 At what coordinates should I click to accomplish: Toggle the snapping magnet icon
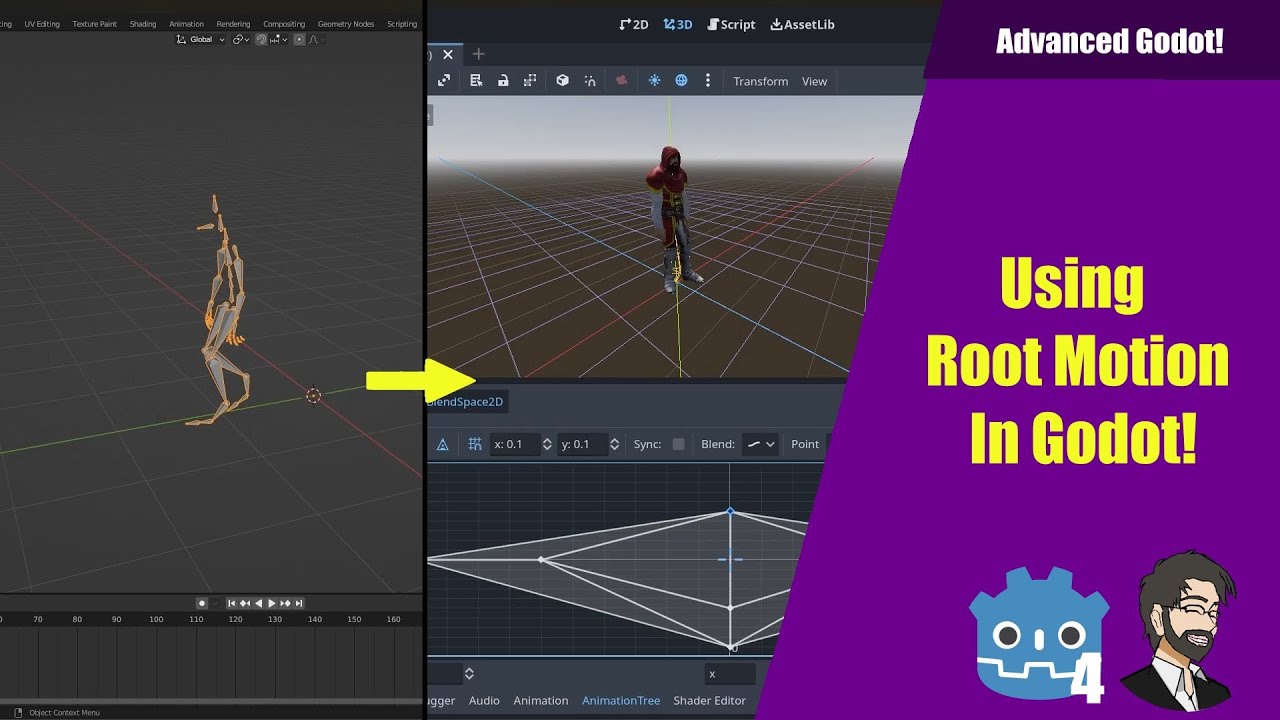pyautogui.click(x=261, y=40)
